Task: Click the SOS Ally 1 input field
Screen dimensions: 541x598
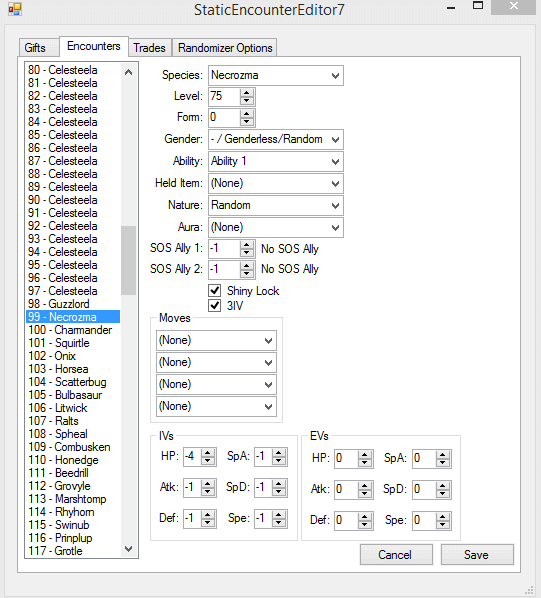Action: 225,249
